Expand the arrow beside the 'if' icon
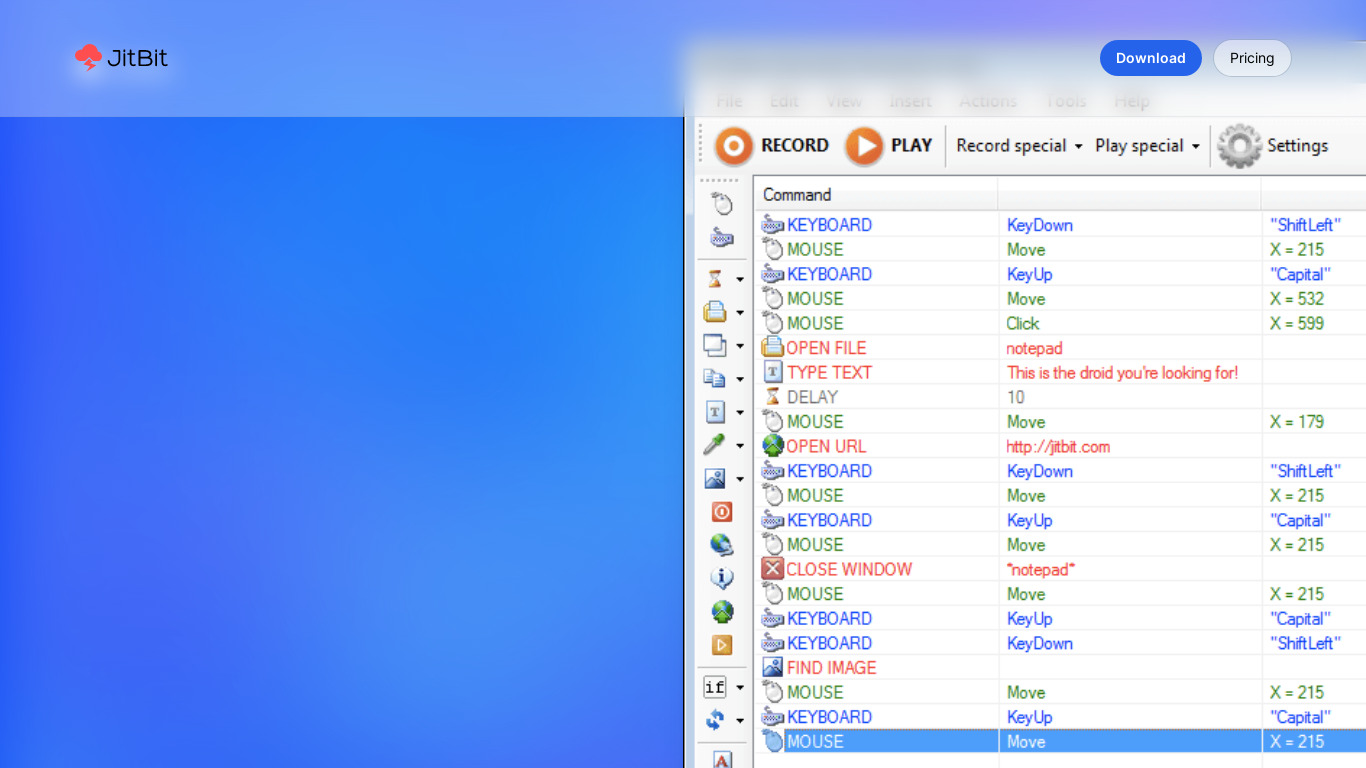The height and width of the screenshot is (768, 1366). (740, 687)
